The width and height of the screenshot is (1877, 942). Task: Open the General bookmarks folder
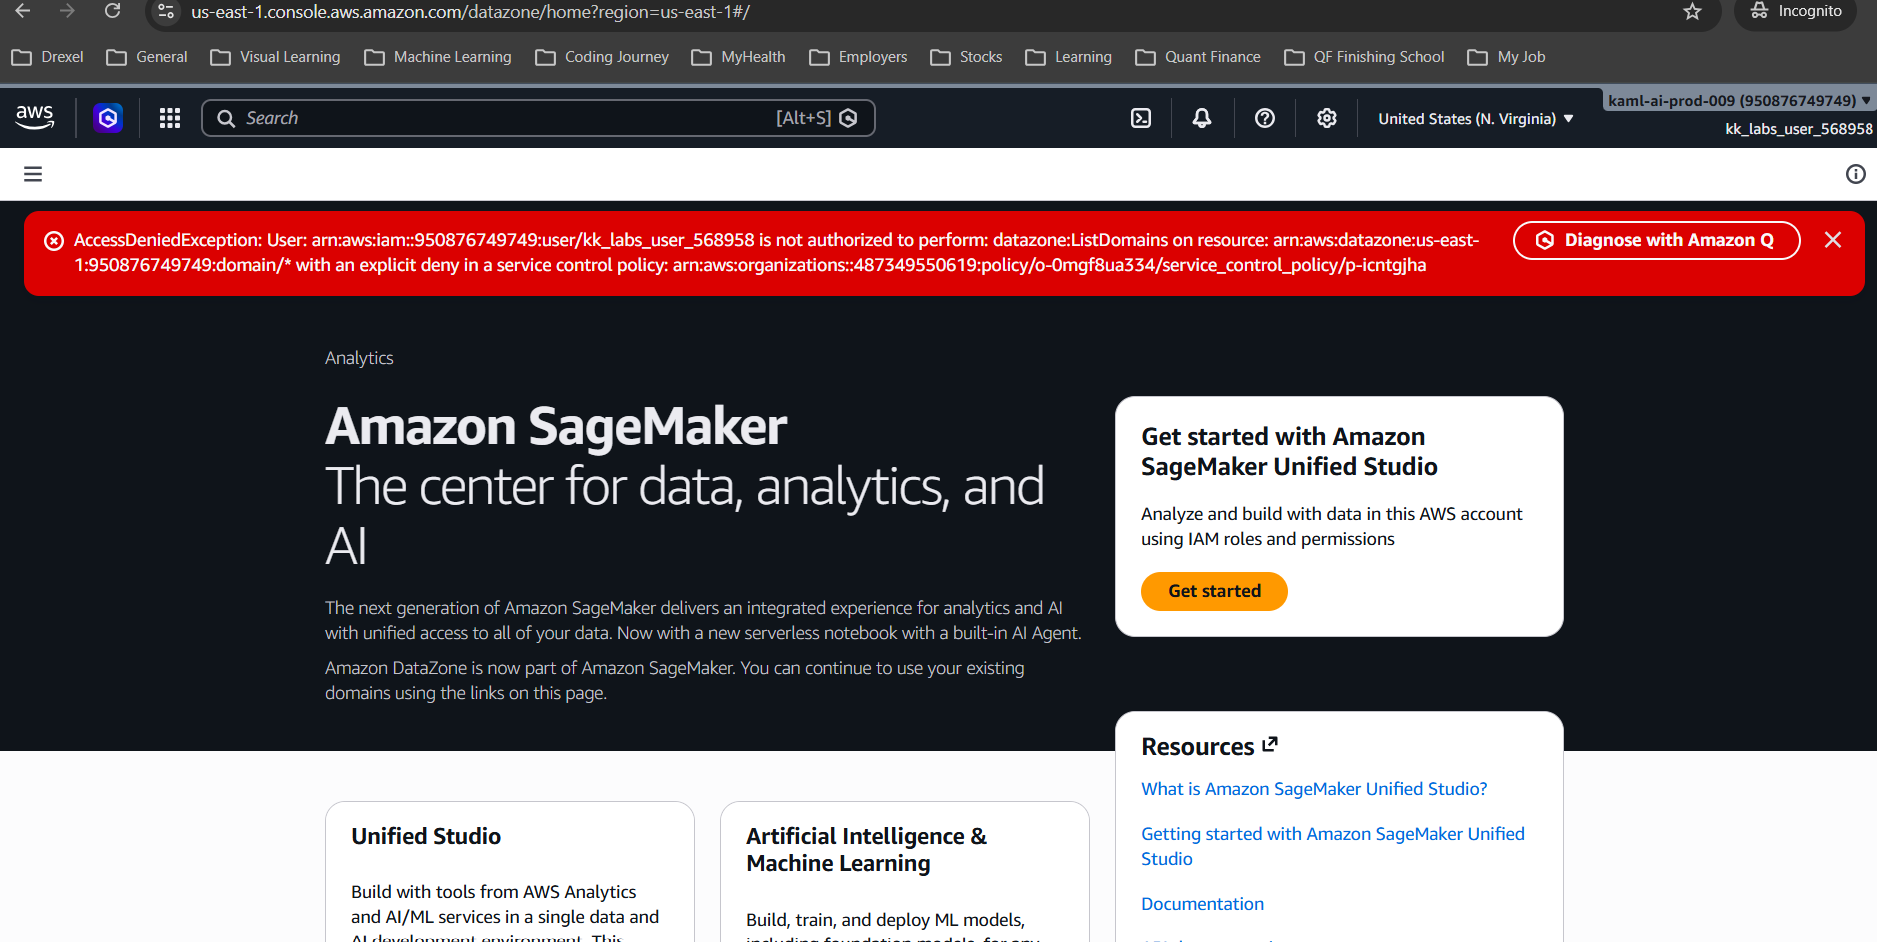point(147,57)
